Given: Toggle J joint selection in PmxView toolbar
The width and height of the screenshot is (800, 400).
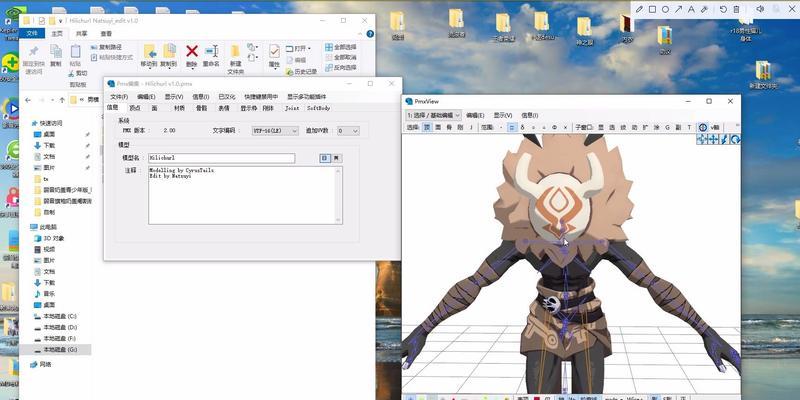Looking at the screenshot, I should [x=471, y=128].
